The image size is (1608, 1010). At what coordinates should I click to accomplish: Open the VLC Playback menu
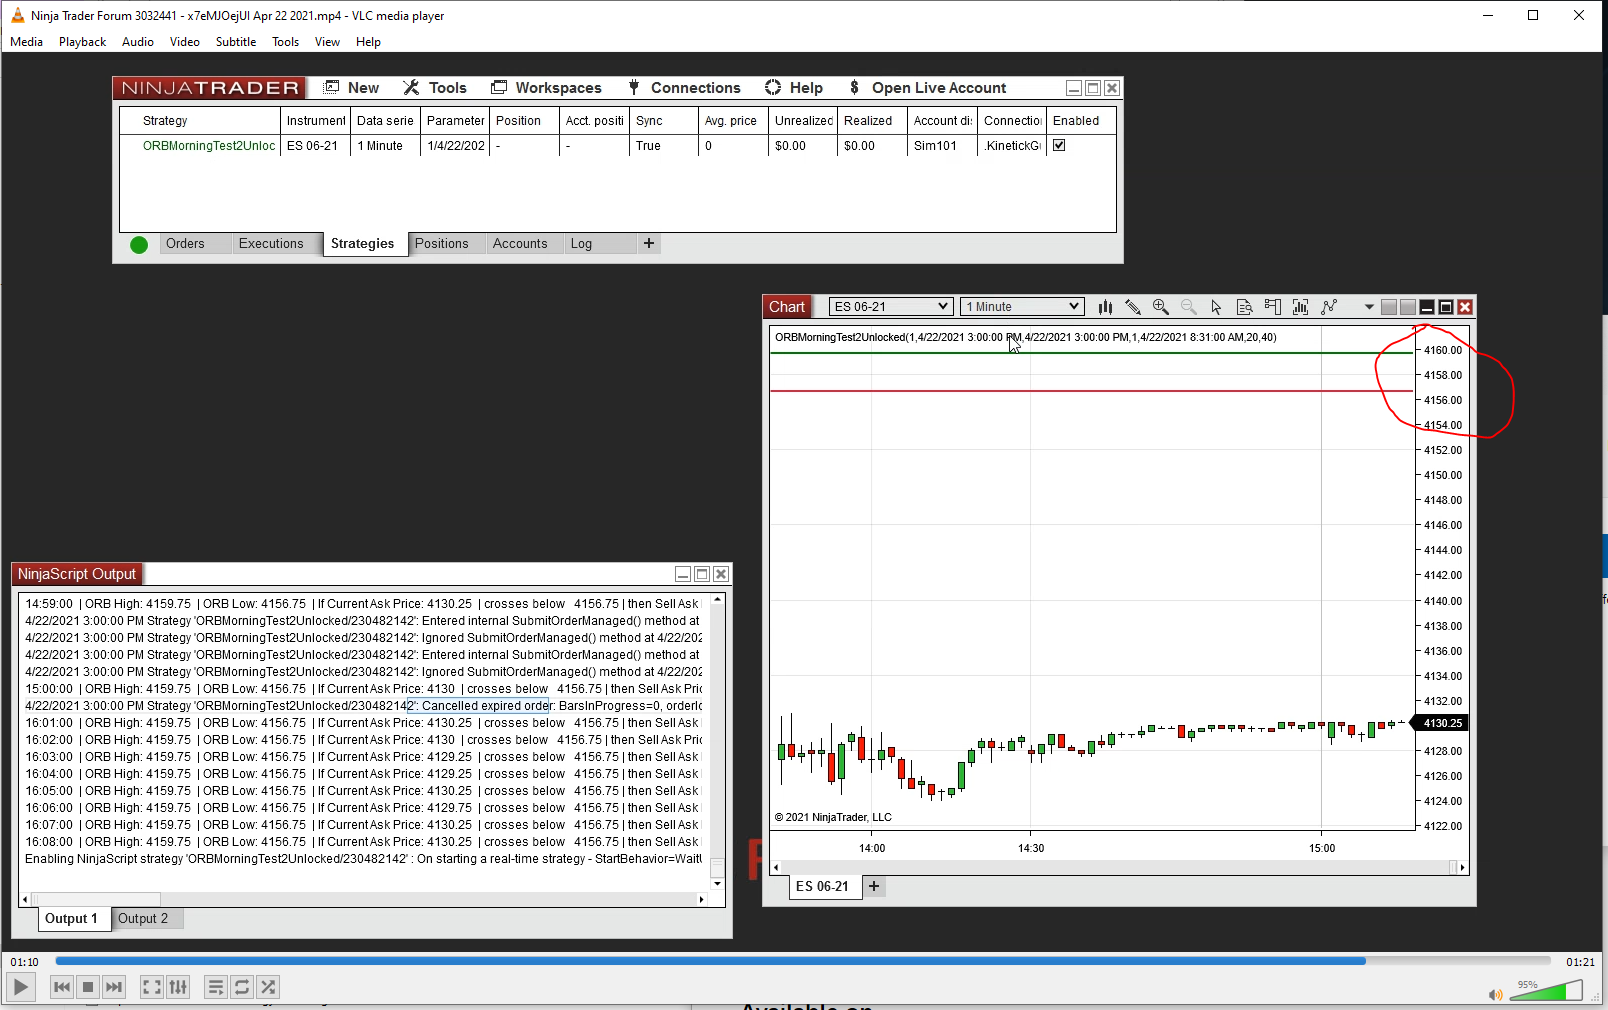pos(82,42)
